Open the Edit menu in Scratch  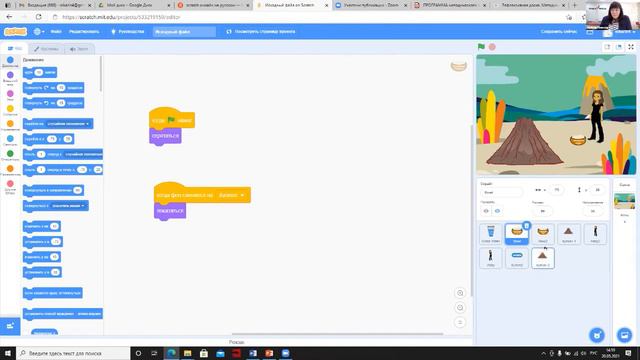click(x=84, y=31)
